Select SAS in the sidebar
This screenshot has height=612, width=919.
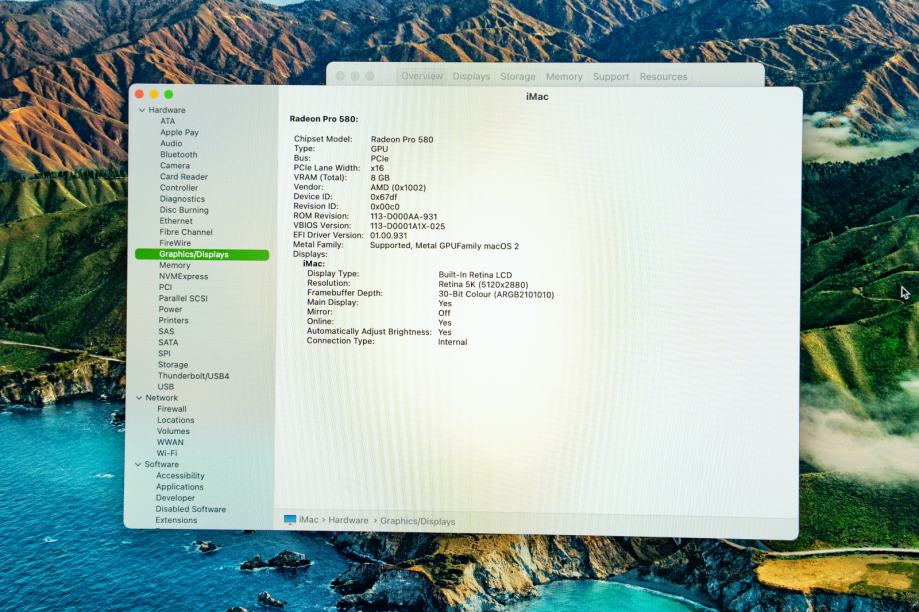point(166,332)
